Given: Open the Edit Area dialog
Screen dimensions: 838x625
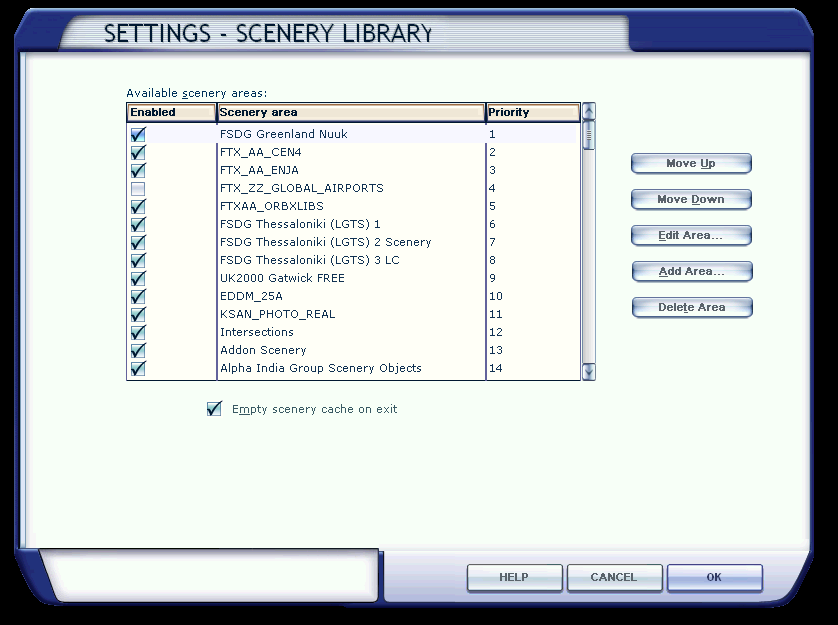Looking at the screenshot, I should (690, 236).
